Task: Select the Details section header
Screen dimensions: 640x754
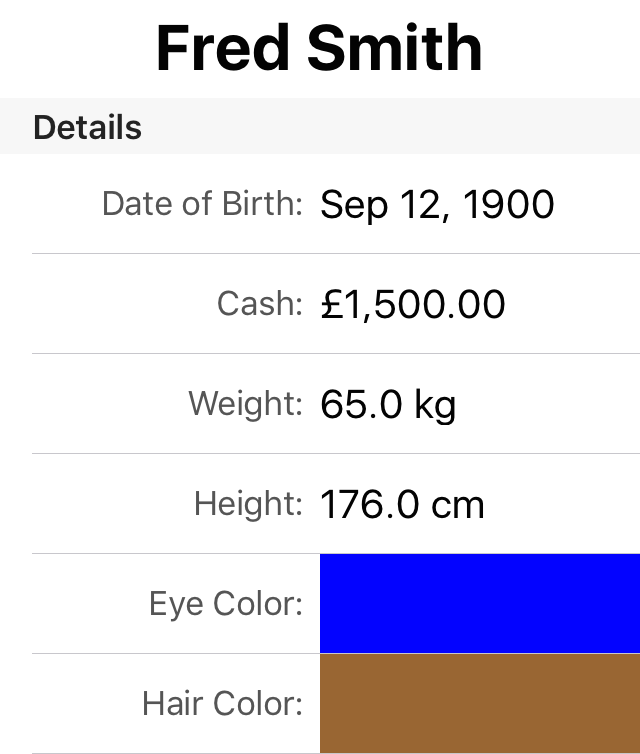Action: (88, 128)
